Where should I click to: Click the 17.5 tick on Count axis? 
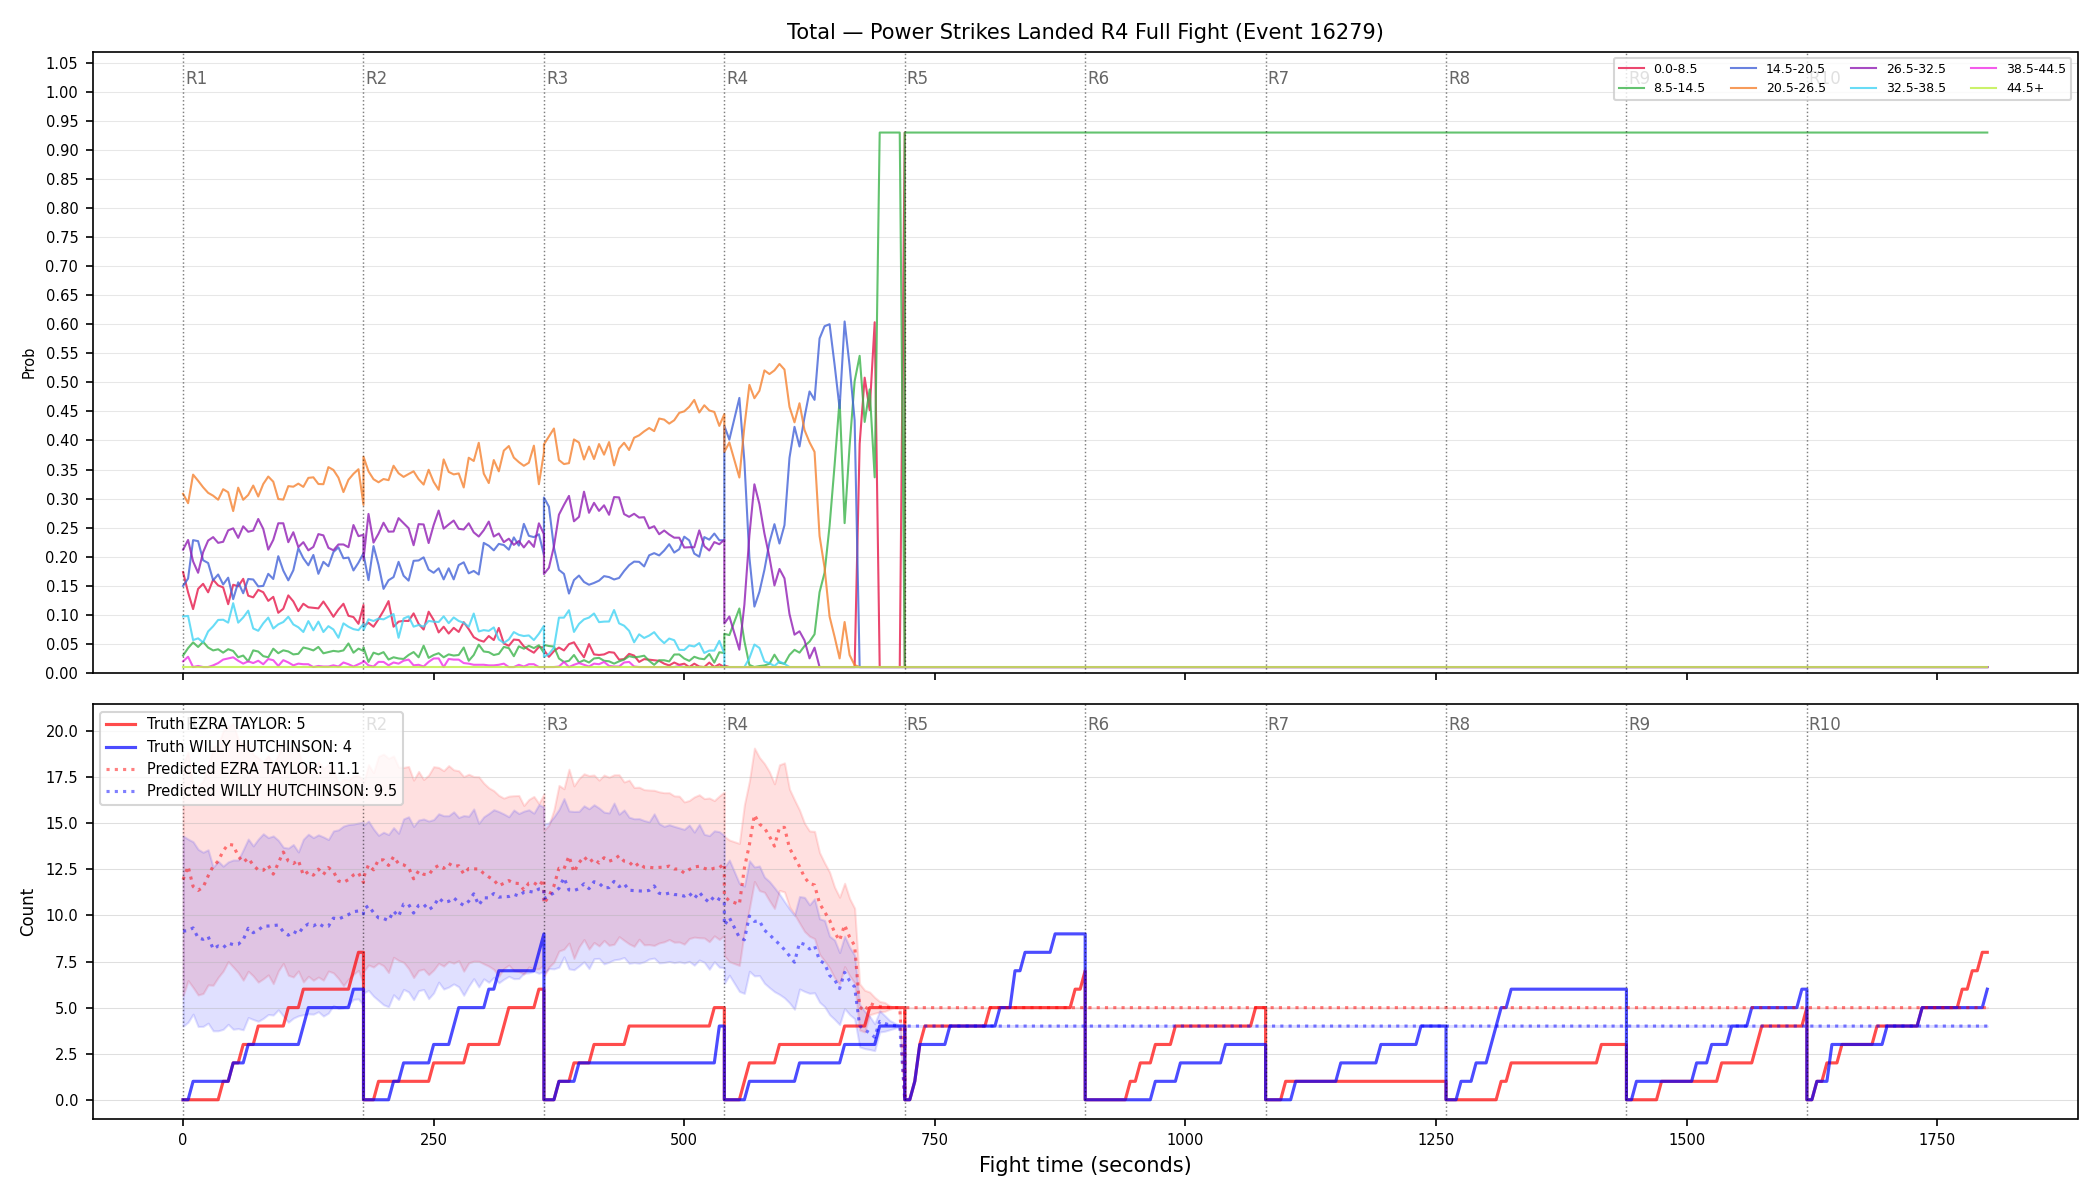pyautogui.click(x=62, y=777)
